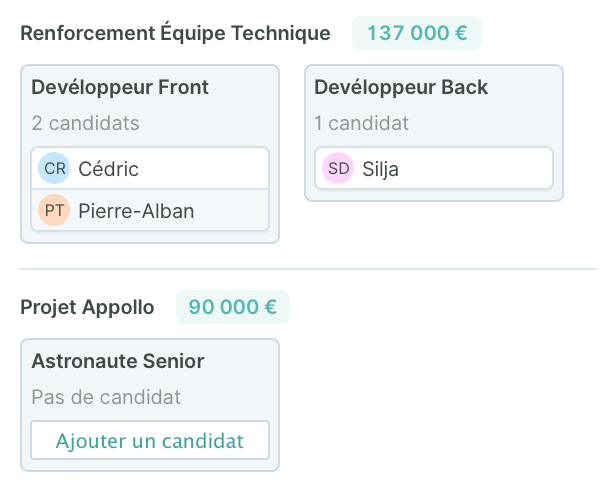The height and width of the screenshot is (492, 614).
Task: Select the Renforcement Équipe Technique heading
Action: click(x=175, y=33)
